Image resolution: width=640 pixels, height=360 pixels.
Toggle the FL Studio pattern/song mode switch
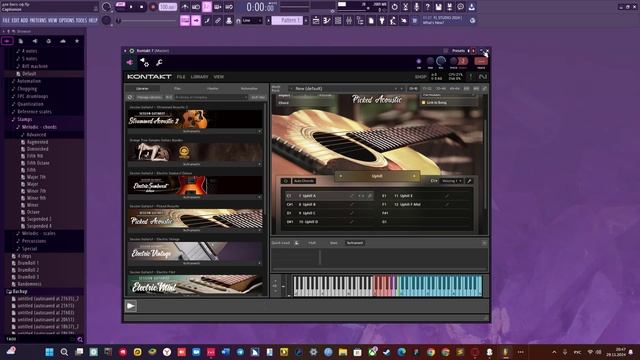point(121,4)
